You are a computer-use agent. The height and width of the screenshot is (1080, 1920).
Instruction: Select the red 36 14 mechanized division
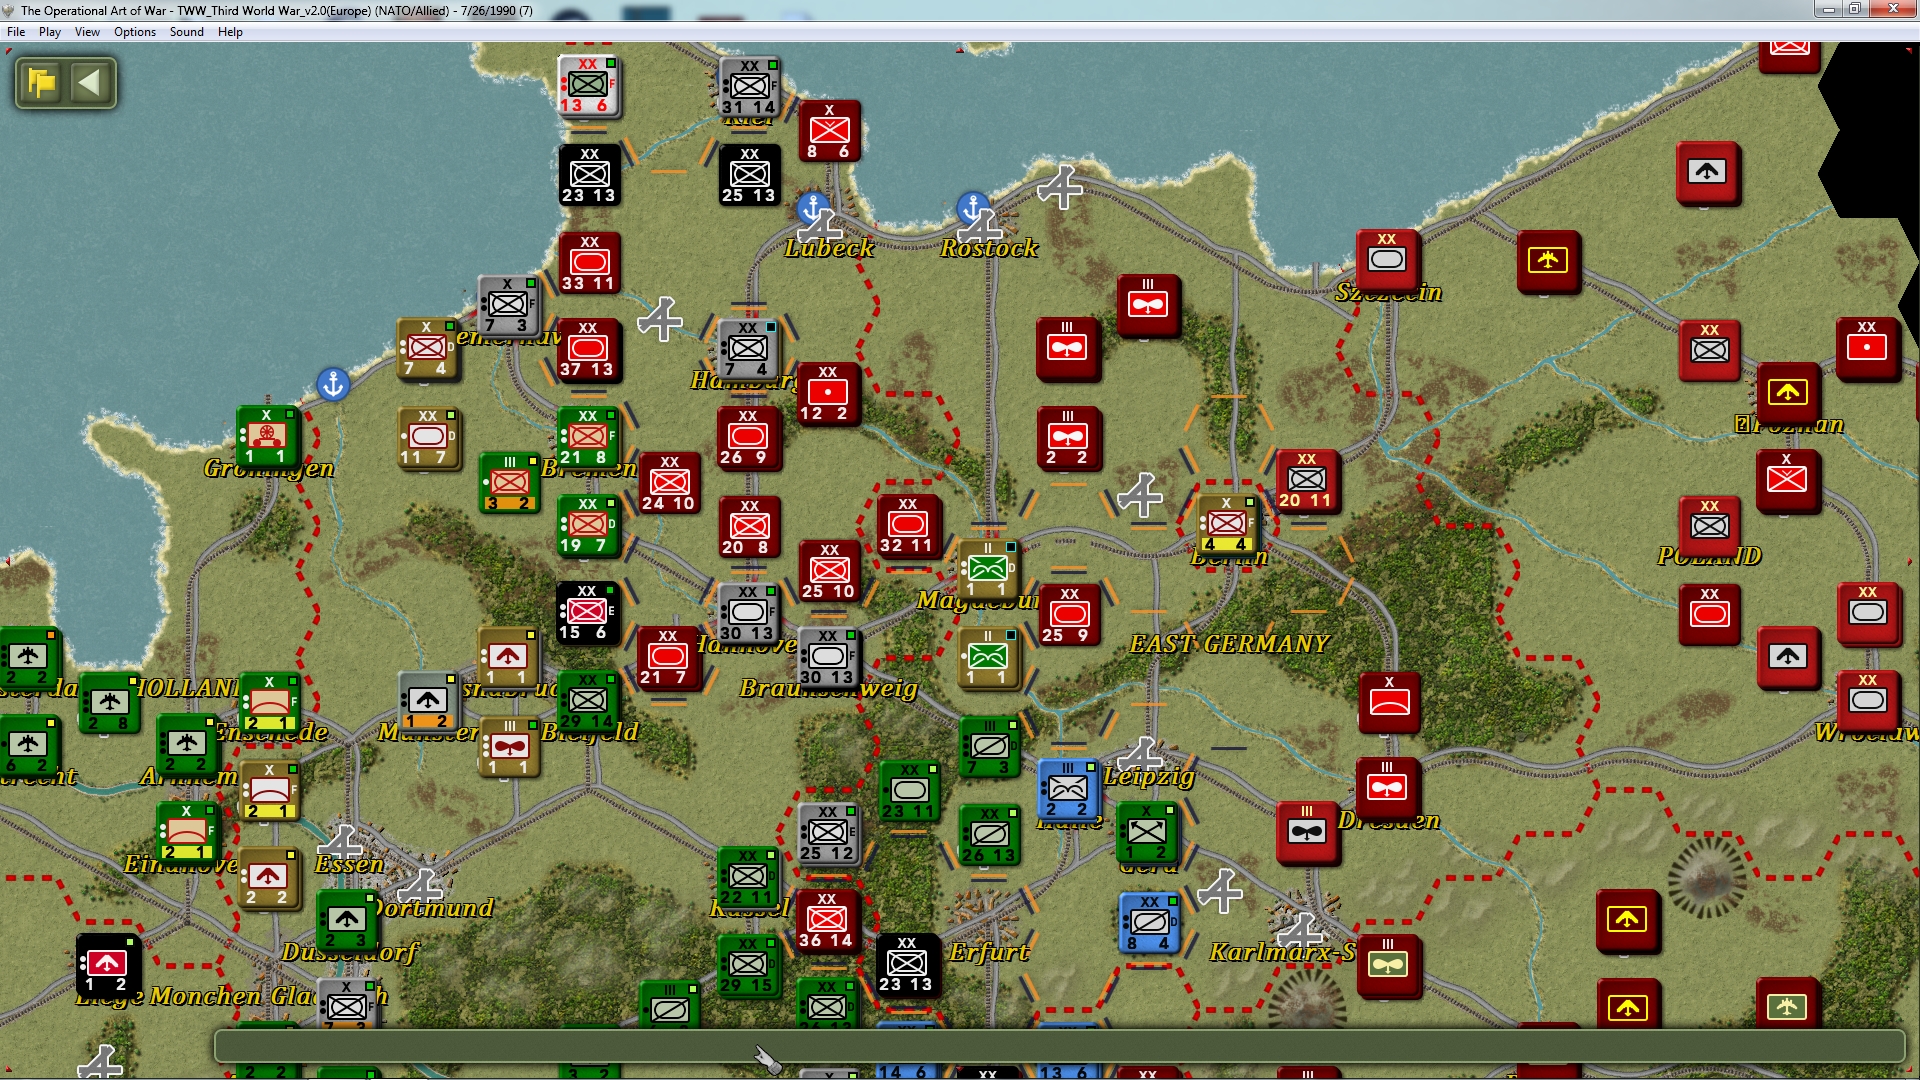pyautogui.click(x=827, y=920)
